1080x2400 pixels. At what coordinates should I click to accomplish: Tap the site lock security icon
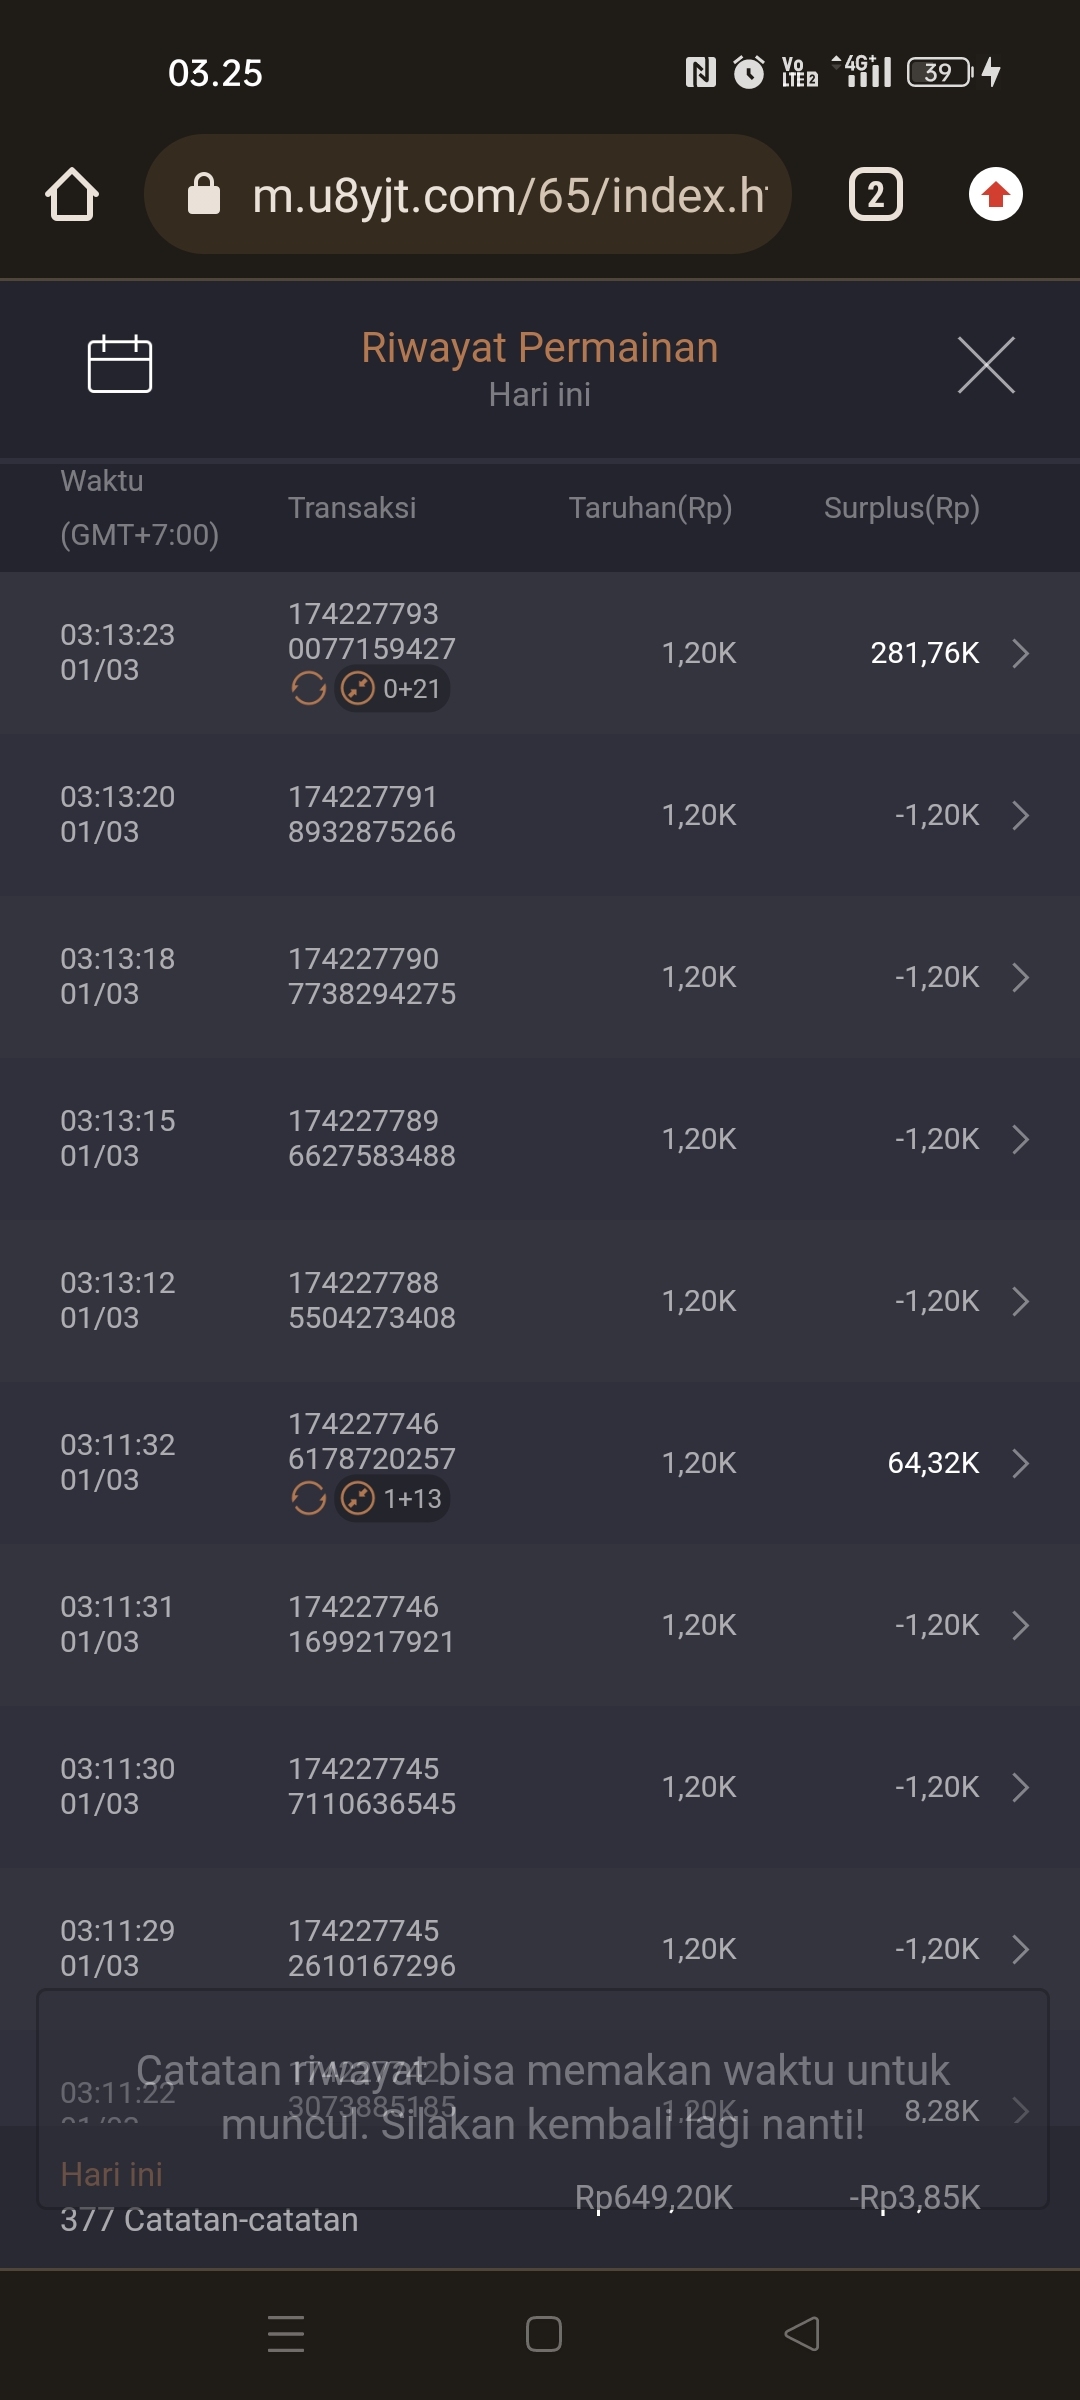204,194
